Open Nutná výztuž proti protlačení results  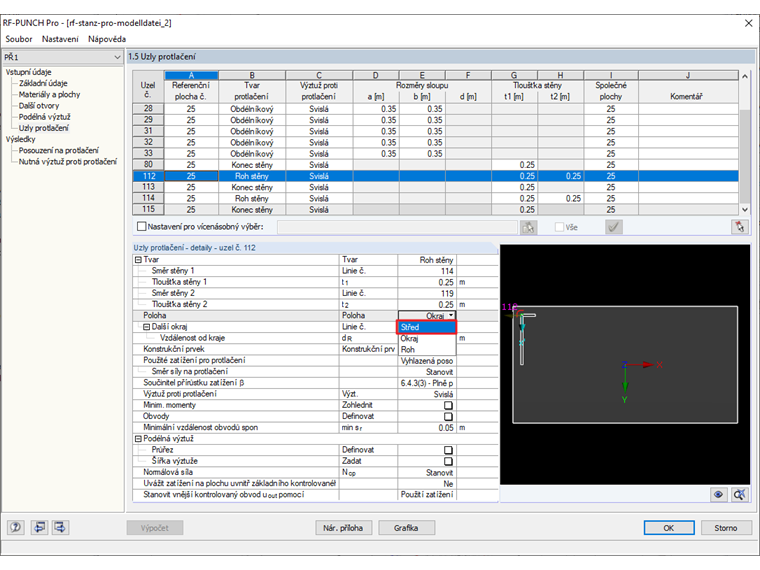click(x=68, y=161)
